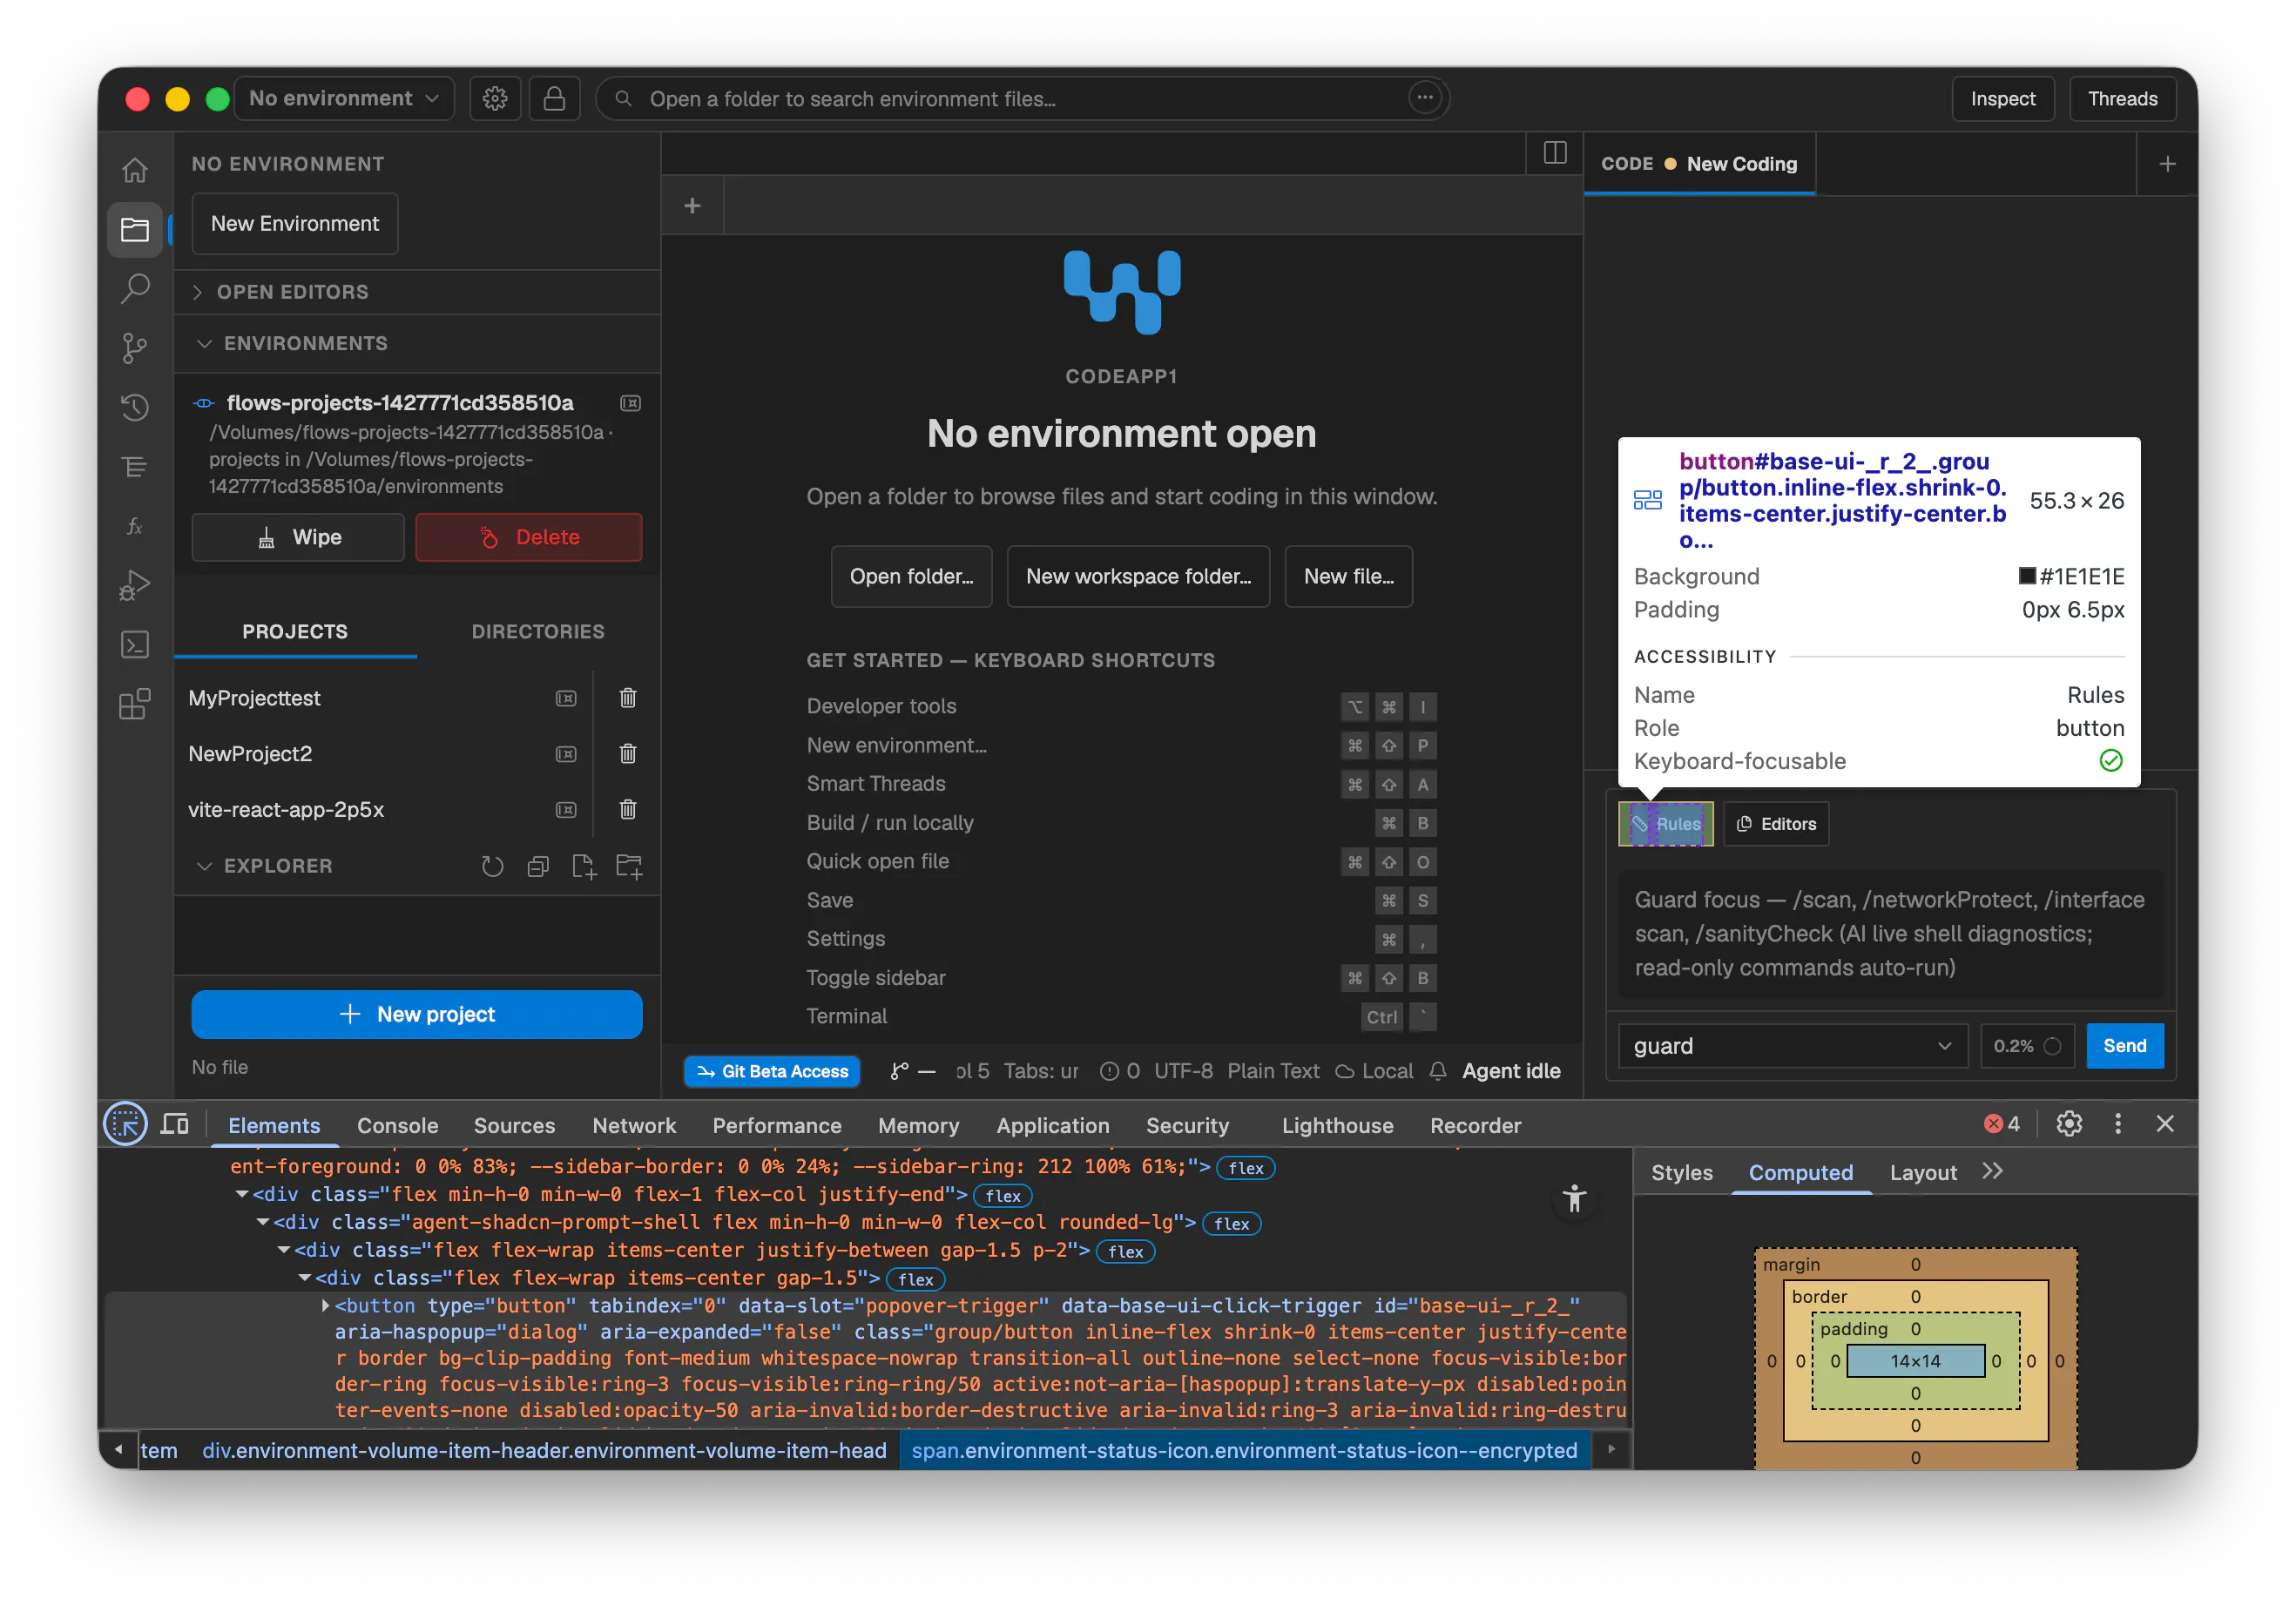Collapse the ENVIRONMENTS section
Screen dimensions: 2296x1599
pyautogui.click(x=417, y=343)
